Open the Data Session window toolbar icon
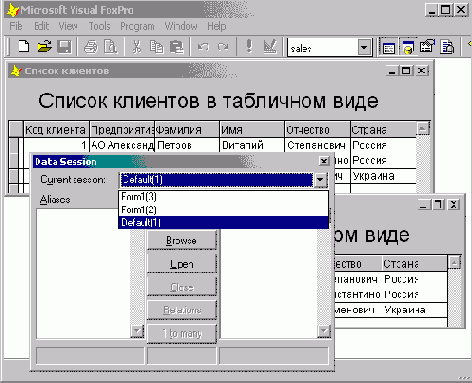 coord(408,47)
